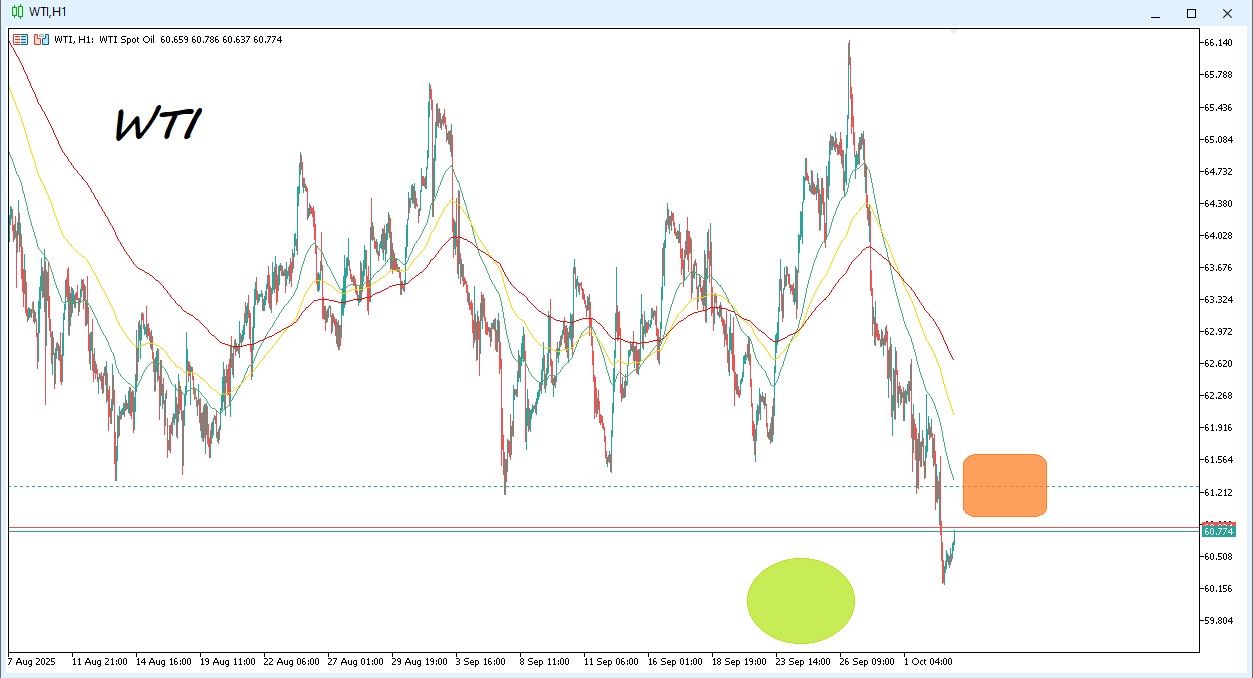Viewport: 1253px width, 678px height.
Task: Open the One Click Trading panel icon
Action: [21, 40]
